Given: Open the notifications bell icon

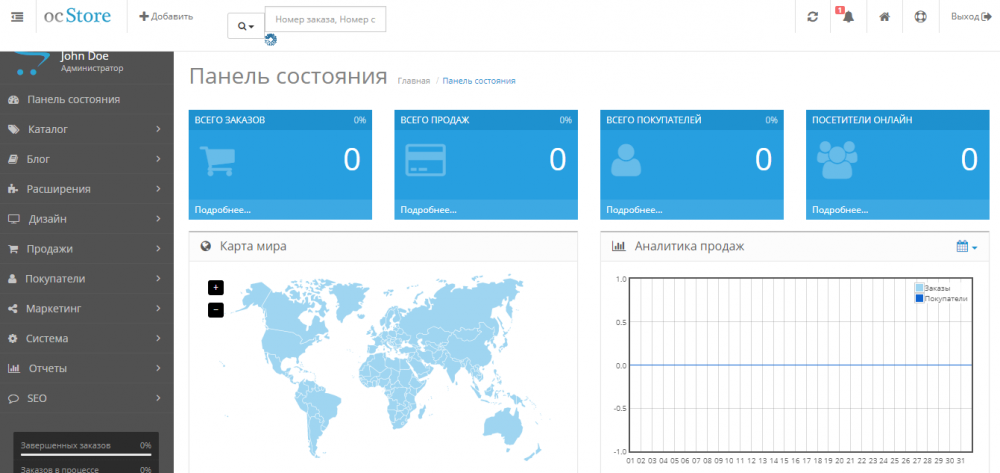Looking at the screenshot, I should coord(847,17).
